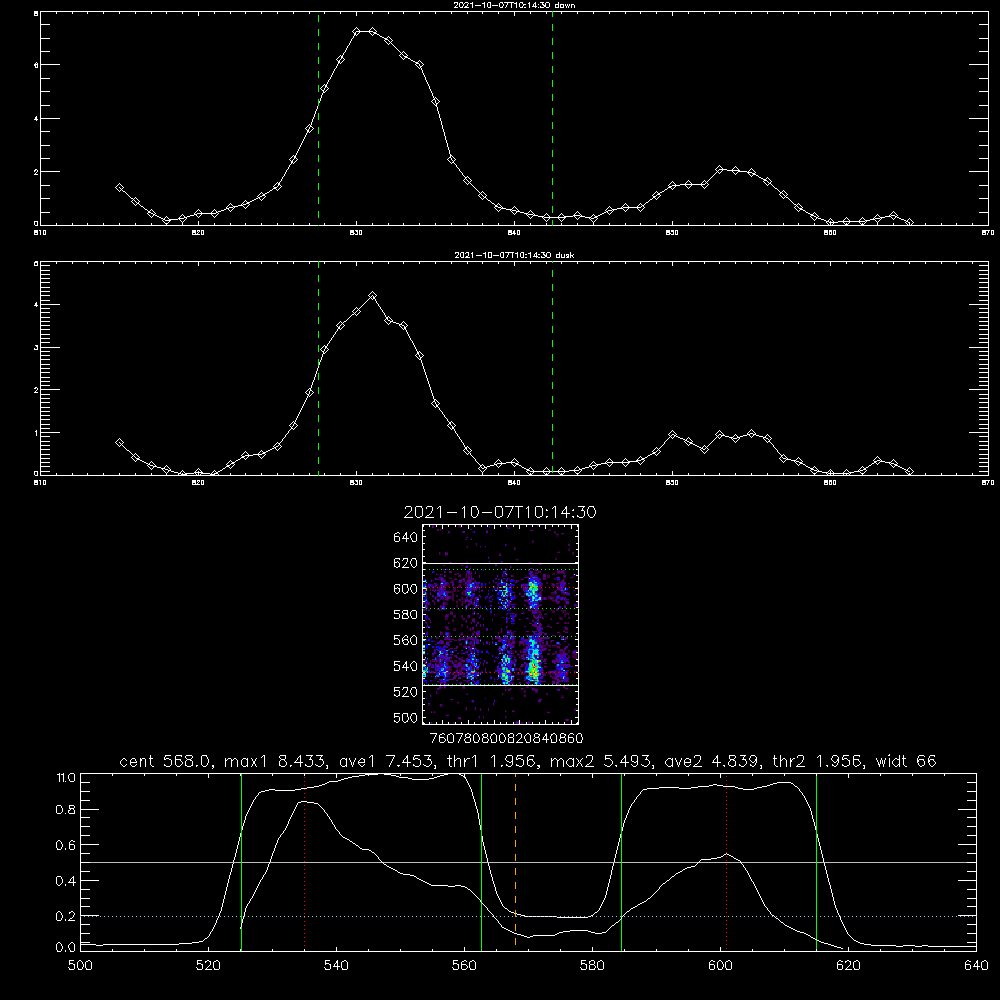Click the green vertical line near 563 in bottom plot

click(482, 861)
